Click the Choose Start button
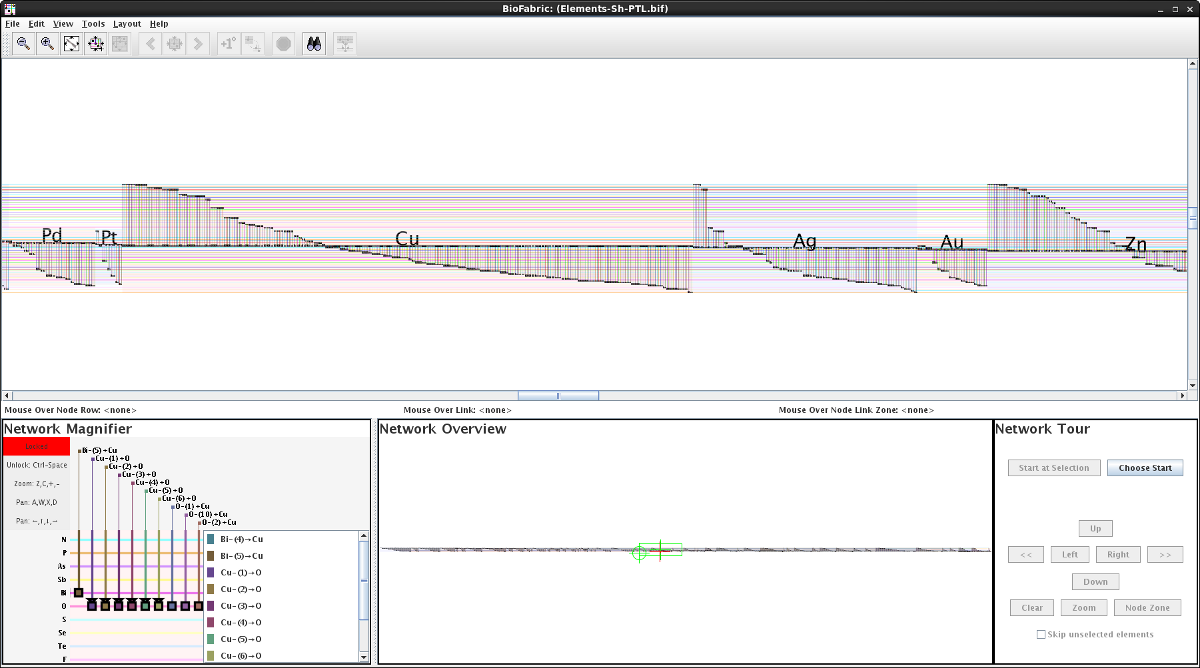Image resolution: width=1200 pixels, height=668 pixels. 1145,468
